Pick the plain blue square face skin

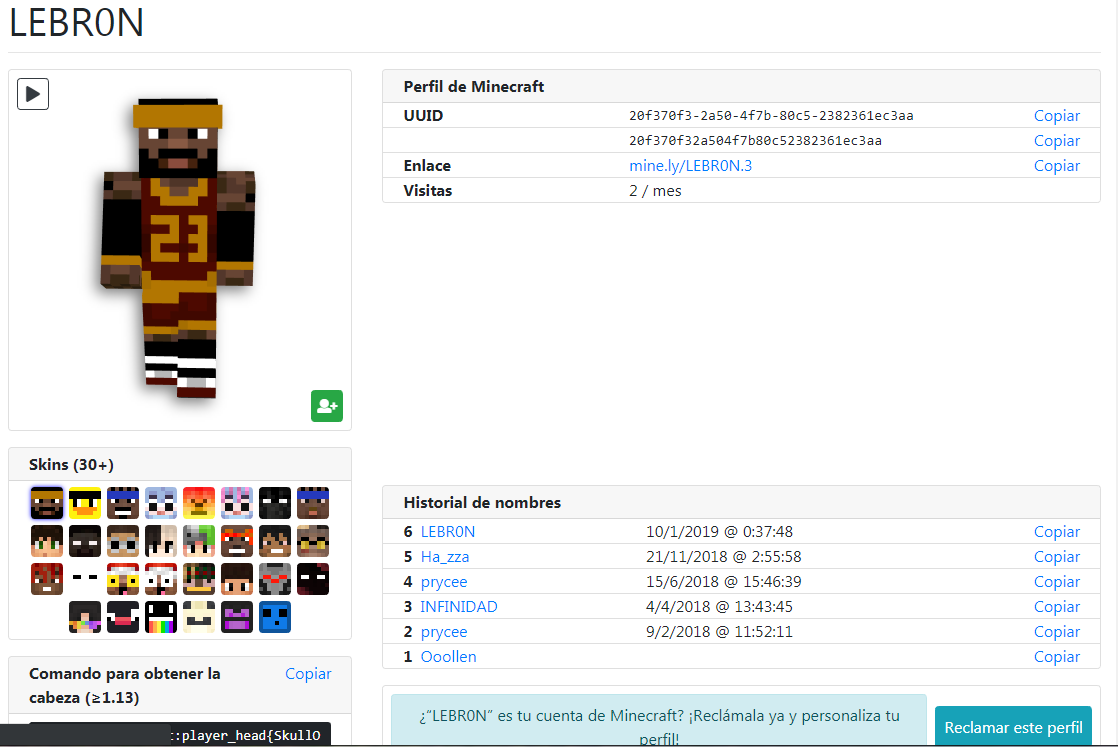[x=275, y=617]
